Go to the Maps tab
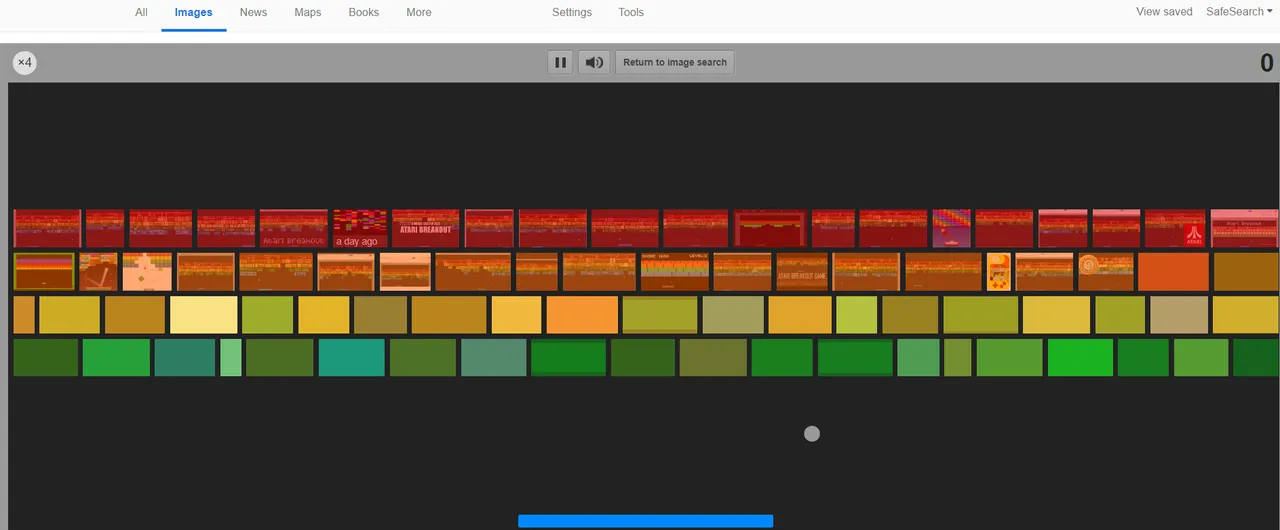1280x530 pixels. pos(308,12)
